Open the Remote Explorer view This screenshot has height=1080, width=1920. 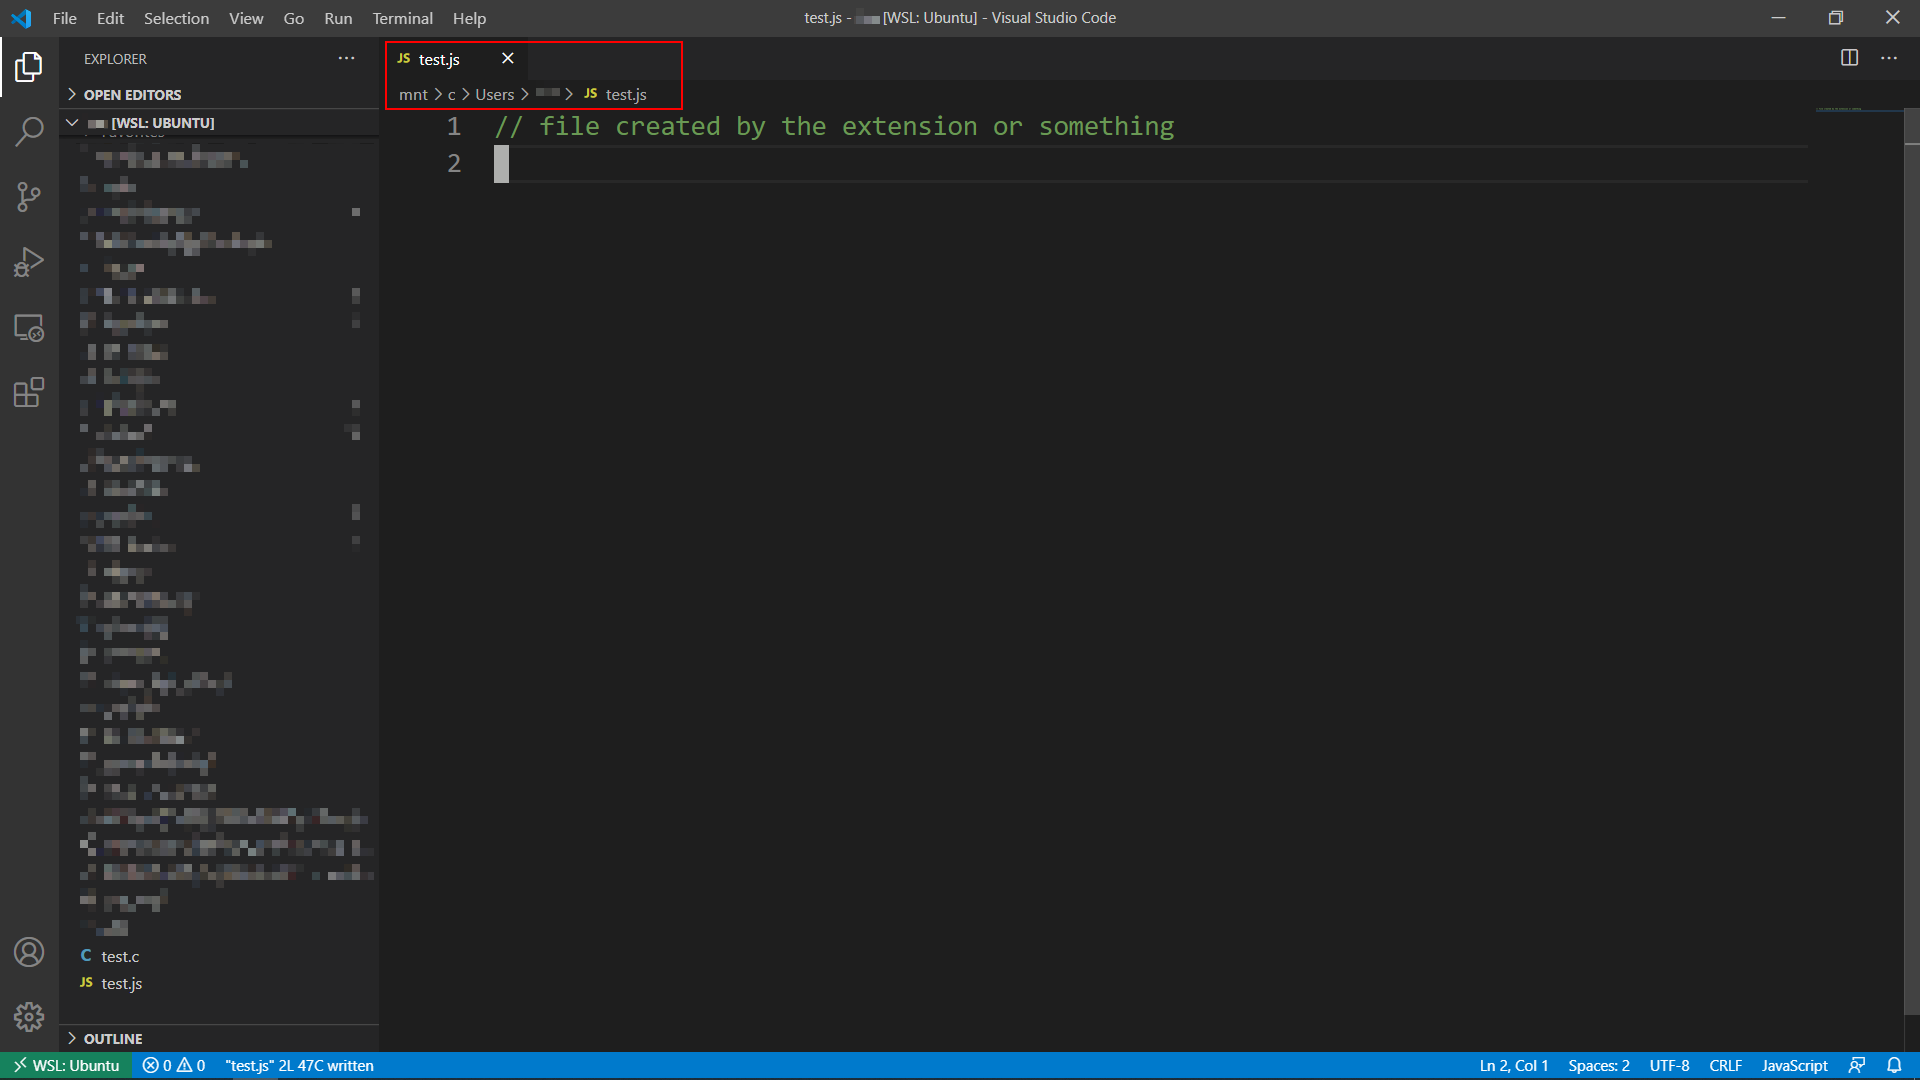point(29,327)
